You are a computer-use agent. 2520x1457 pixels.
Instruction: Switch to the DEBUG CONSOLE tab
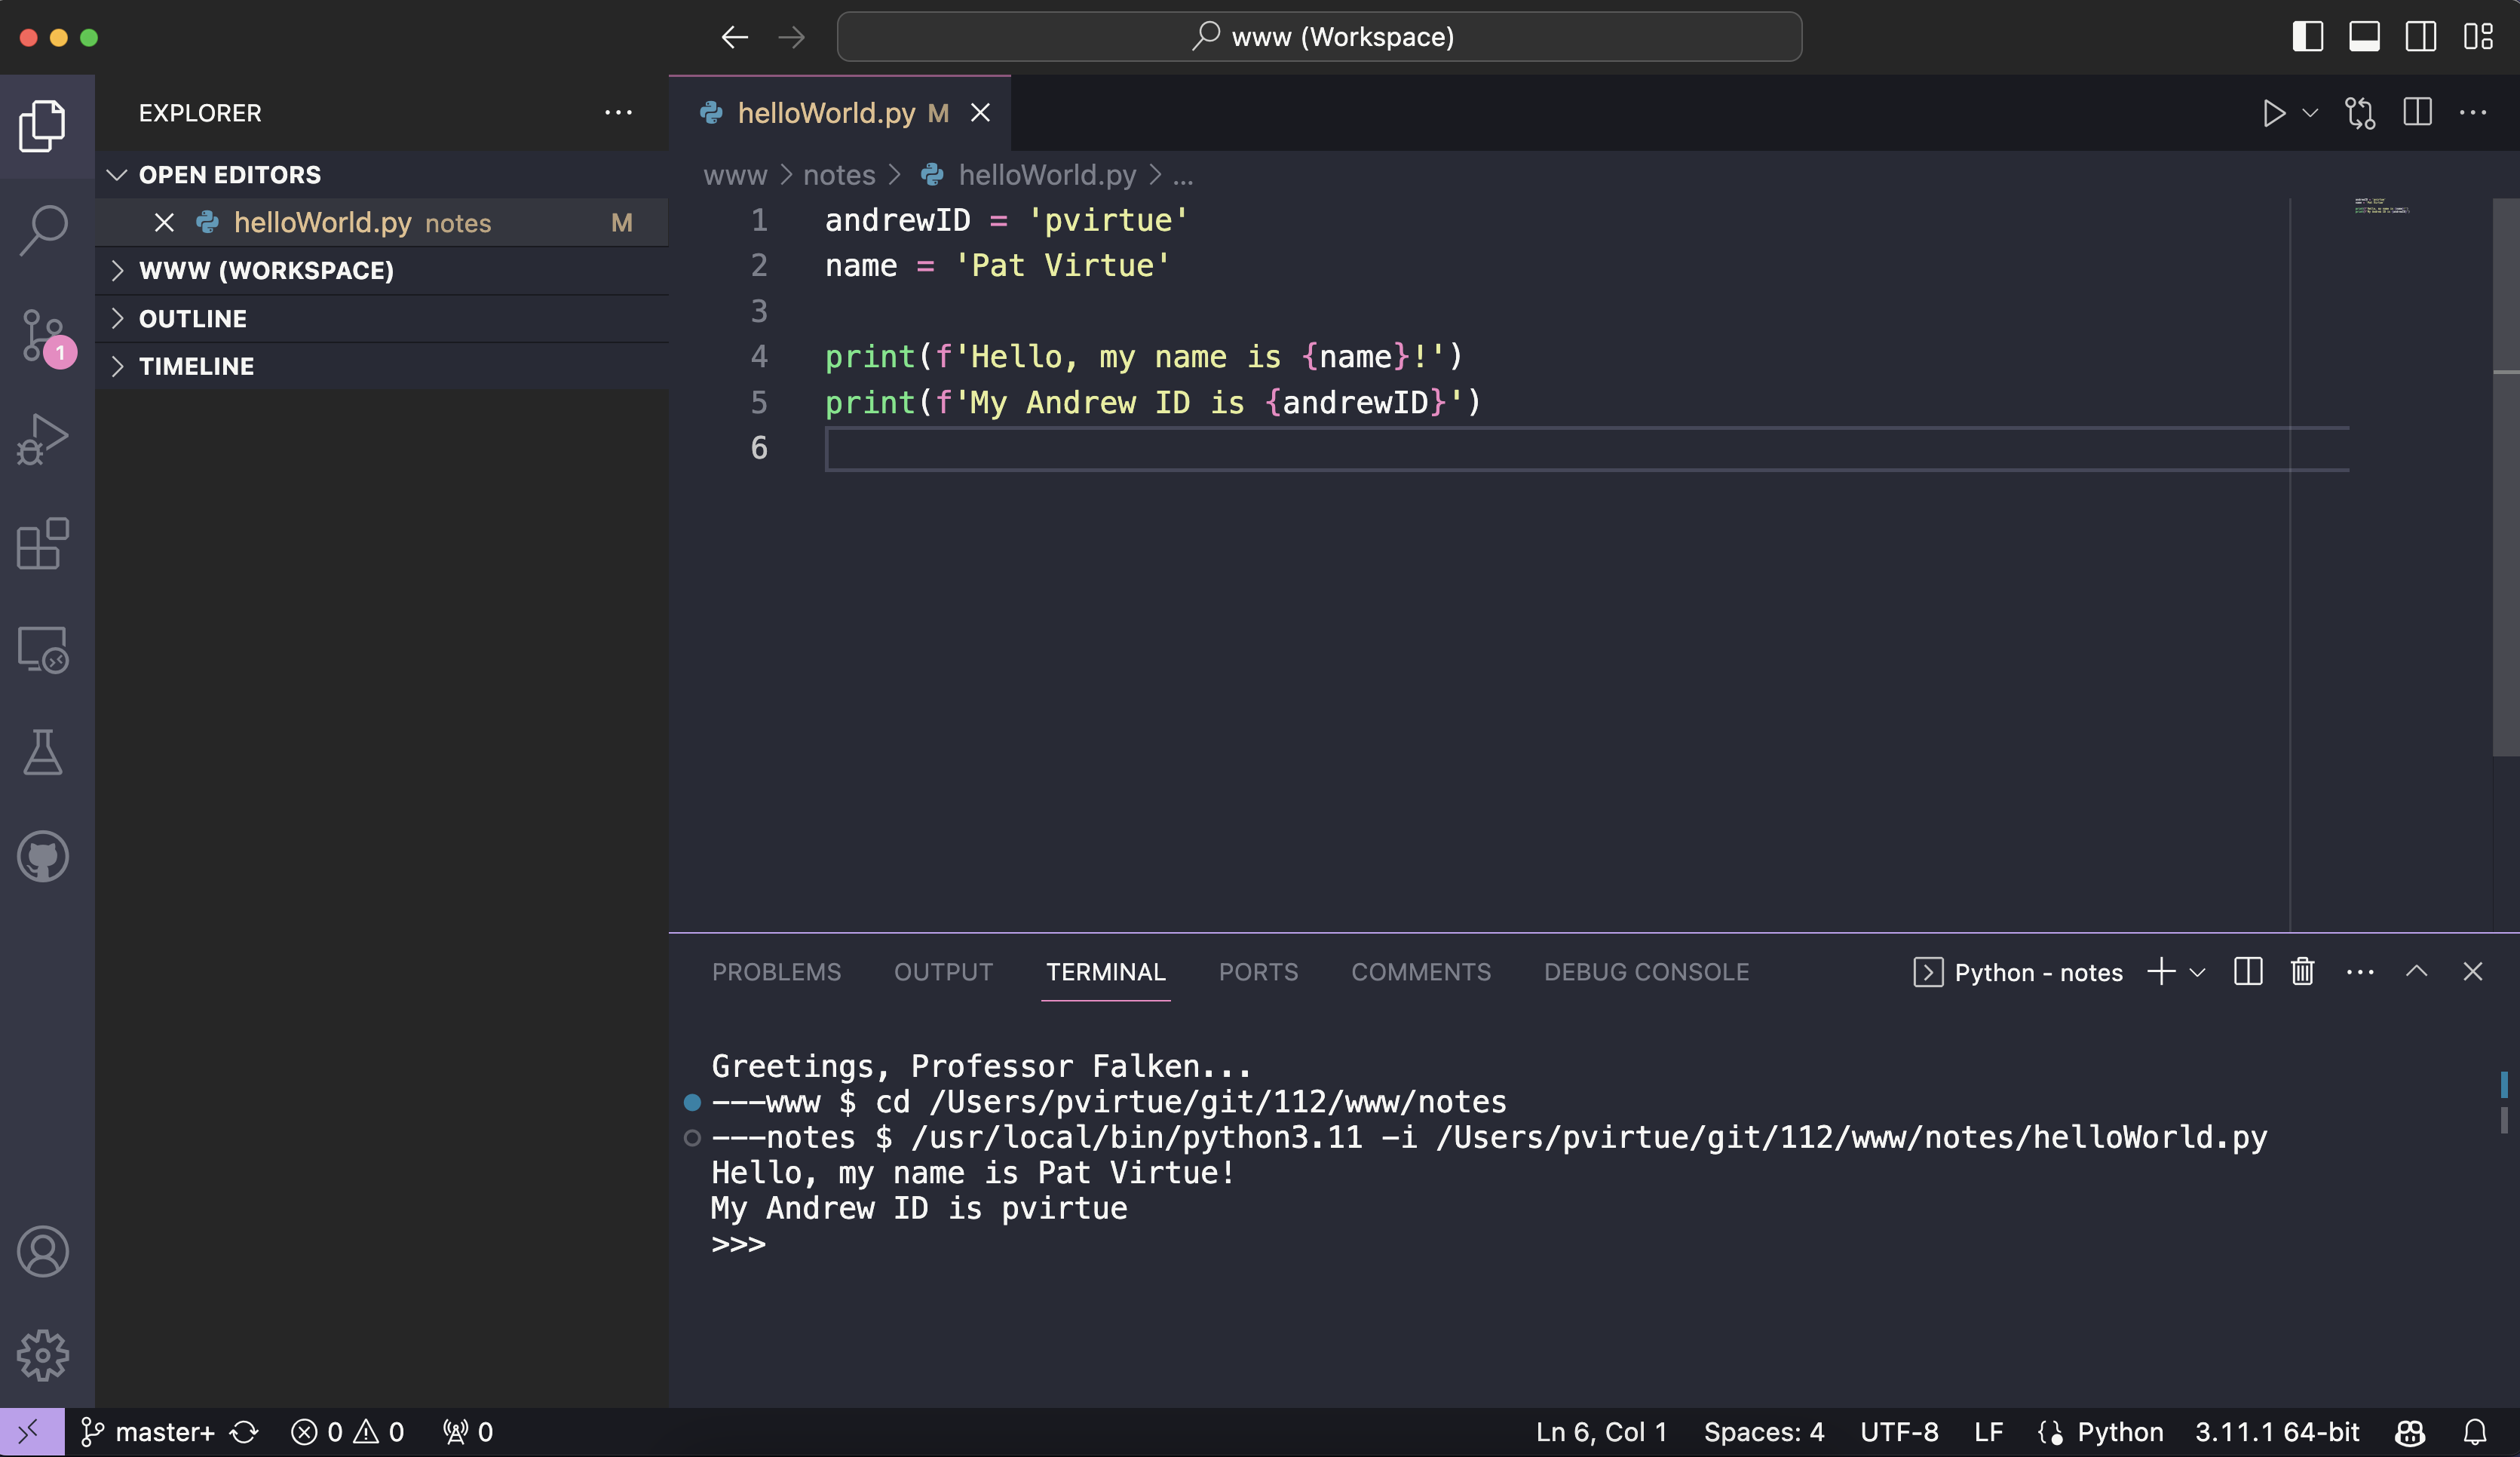point(1646,972)
